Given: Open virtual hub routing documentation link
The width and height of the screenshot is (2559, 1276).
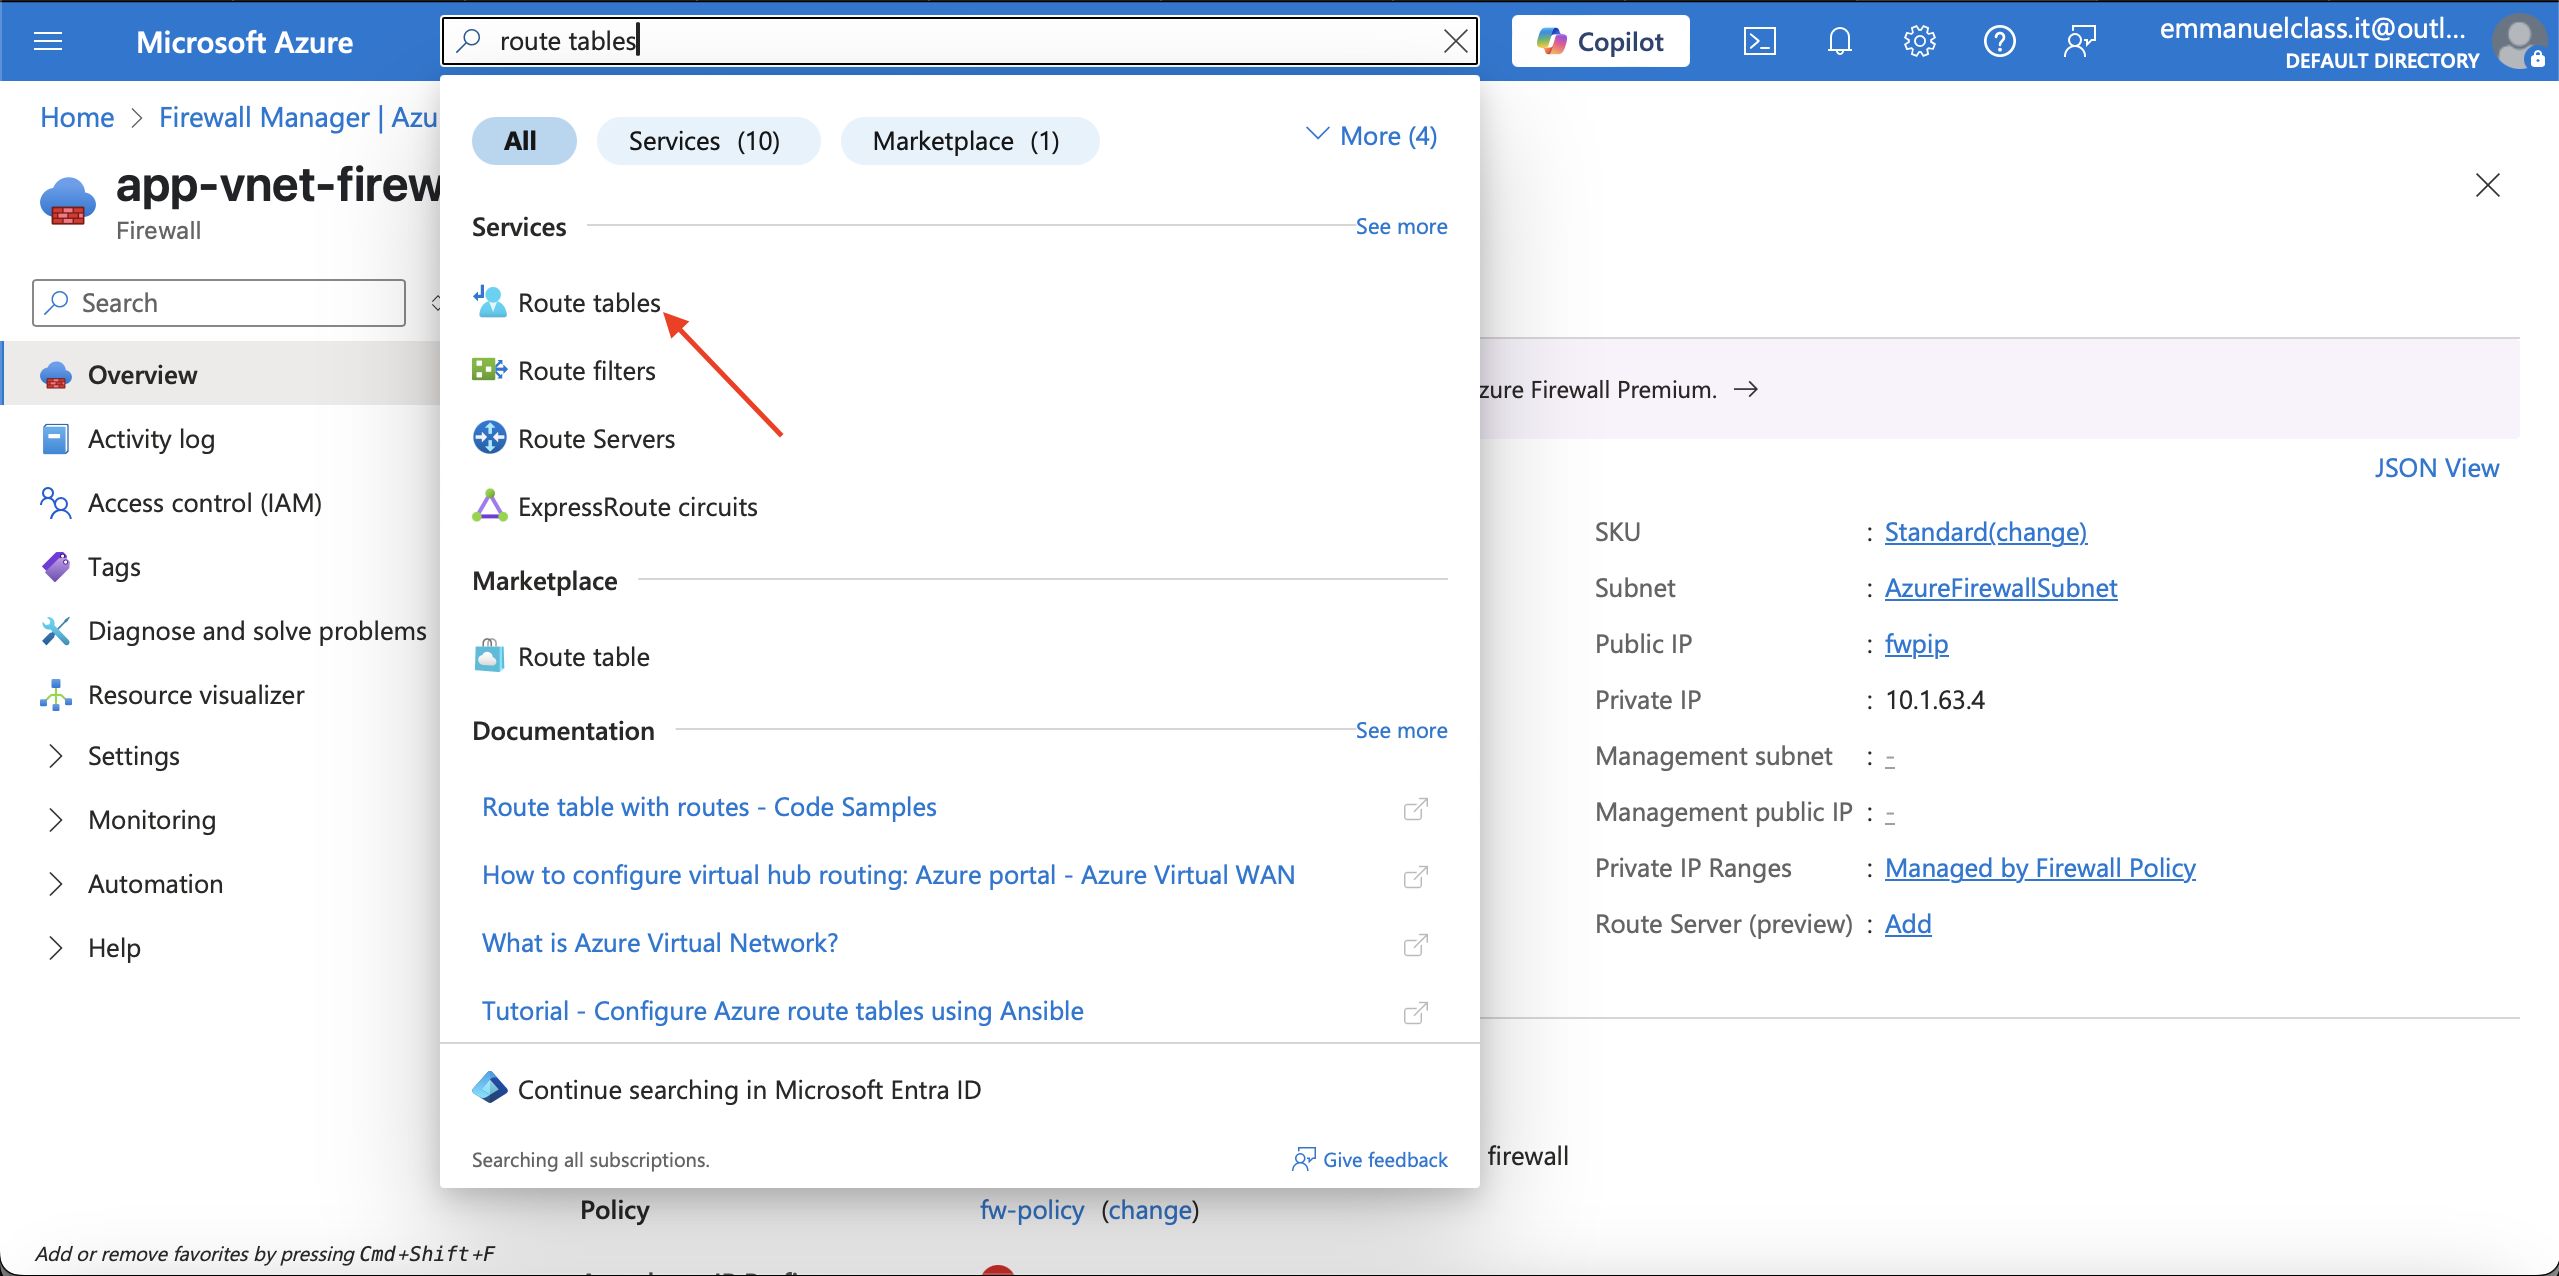Looking at the screenshot, I should pyautogui.click(x=888, y=875).
